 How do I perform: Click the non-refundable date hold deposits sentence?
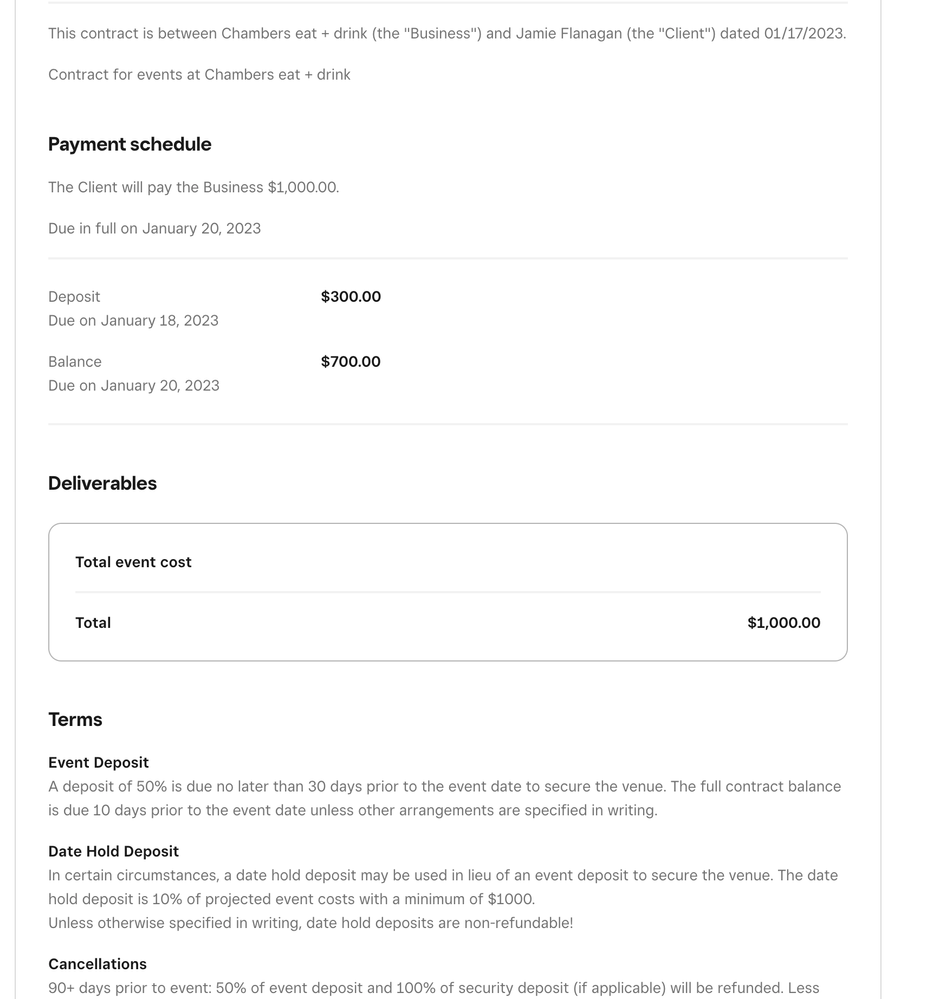tap(310, 923)
